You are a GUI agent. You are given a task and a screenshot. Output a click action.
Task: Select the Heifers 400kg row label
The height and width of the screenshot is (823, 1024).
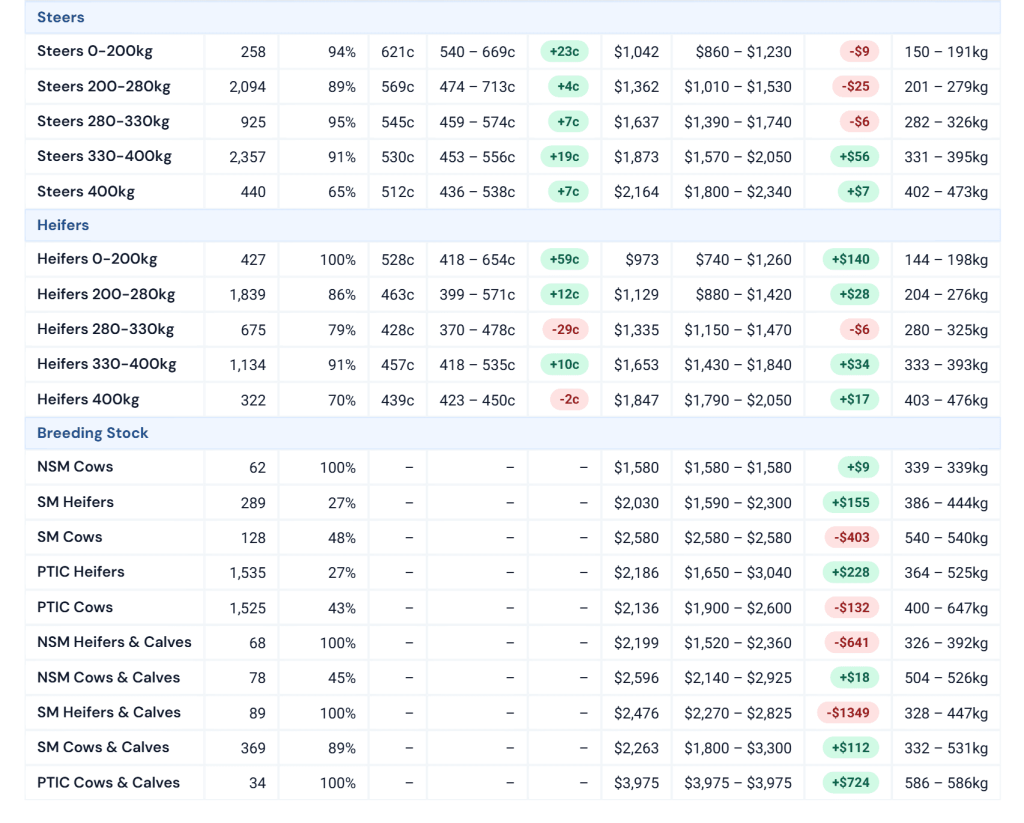click(x=88, y=399)
